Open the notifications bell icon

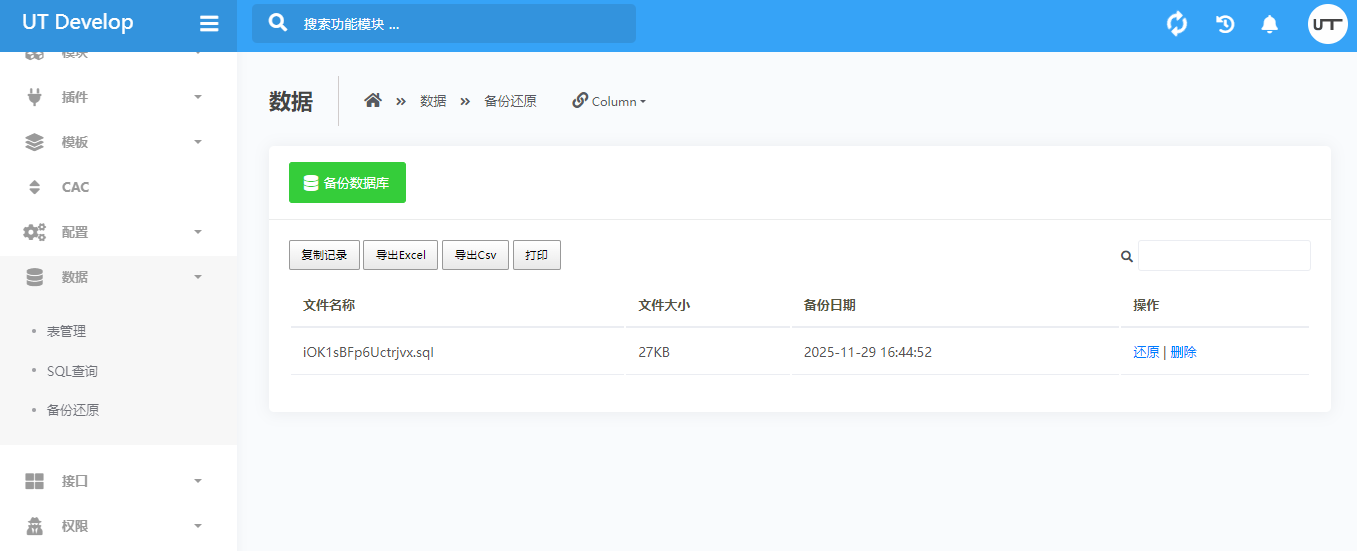pyautogui.click(x=1269, y=24)
